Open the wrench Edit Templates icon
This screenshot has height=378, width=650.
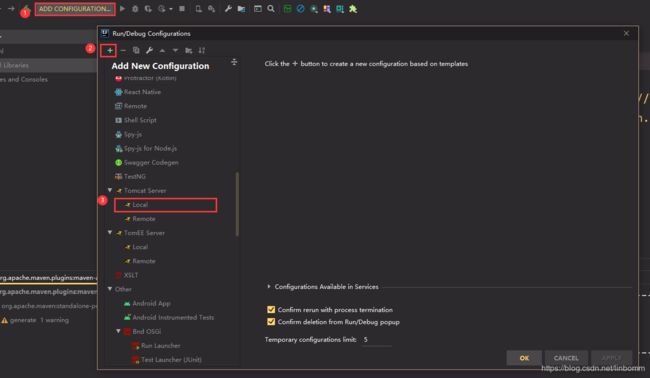[x=149, y=51]
